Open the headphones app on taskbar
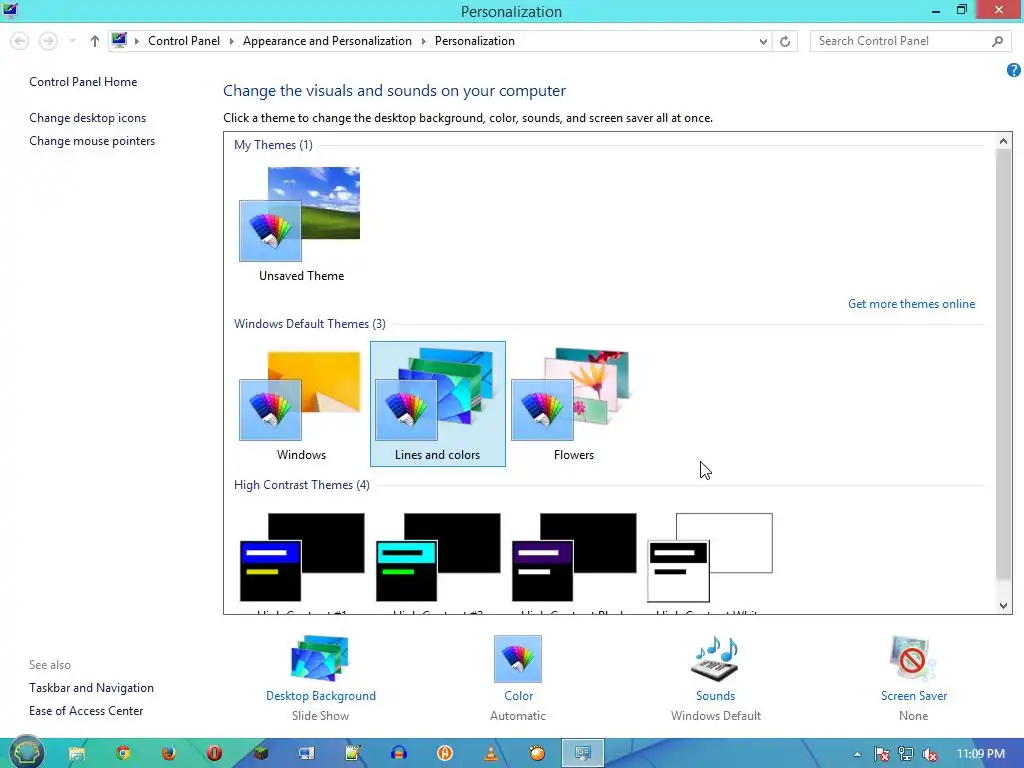 [399, 754]
